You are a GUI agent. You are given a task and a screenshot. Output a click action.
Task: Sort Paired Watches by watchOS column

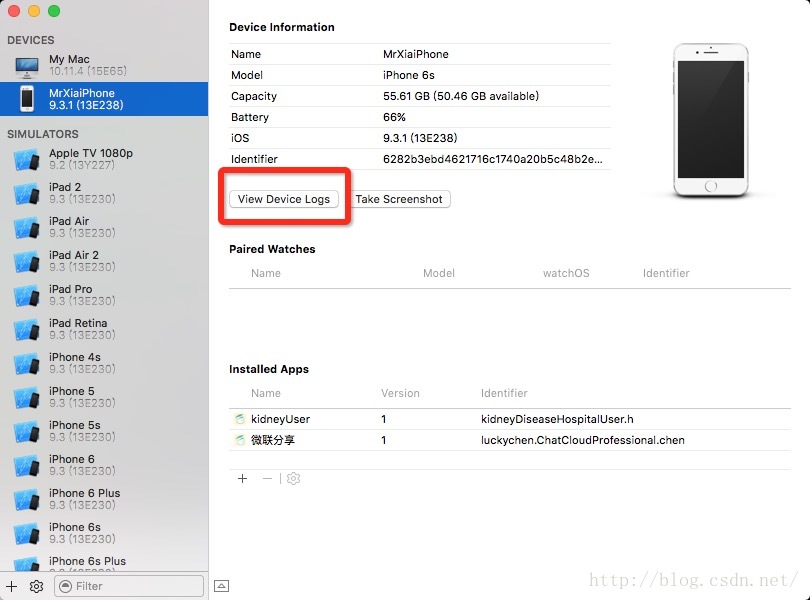(x=566, y=273)
